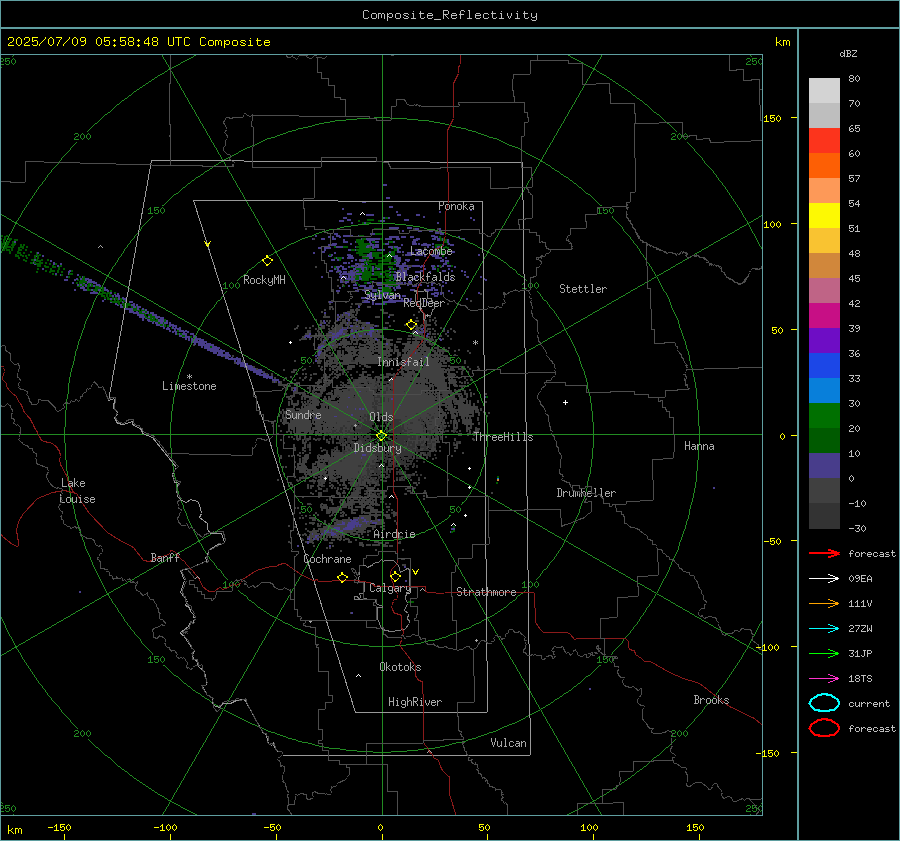Click the dBZ legend heading
This screenshot has width=900, height=841.
pyautogui.click(x=848, y=53)
